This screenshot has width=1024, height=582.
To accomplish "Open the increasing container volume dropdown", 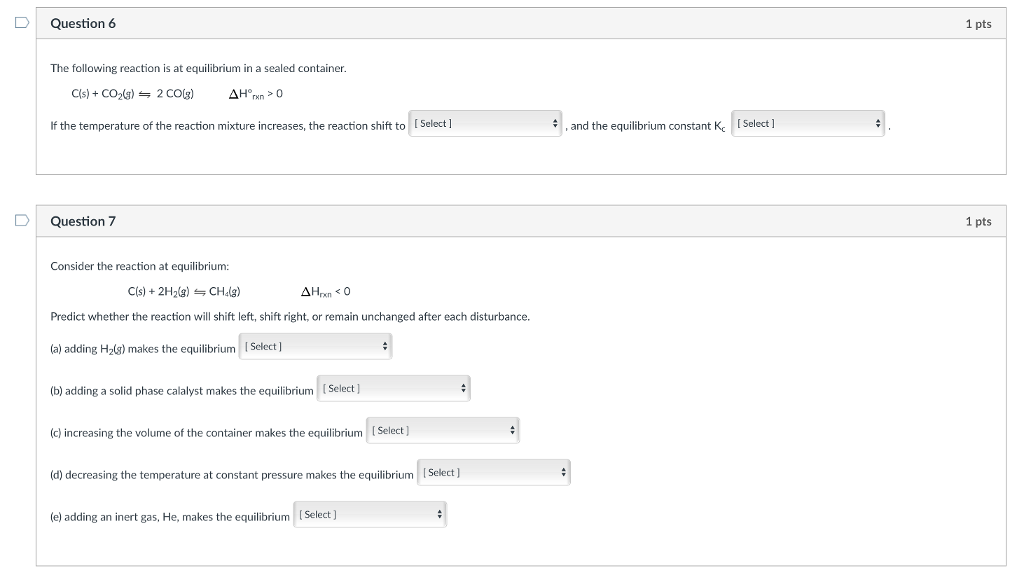I will tap(443, 430).
